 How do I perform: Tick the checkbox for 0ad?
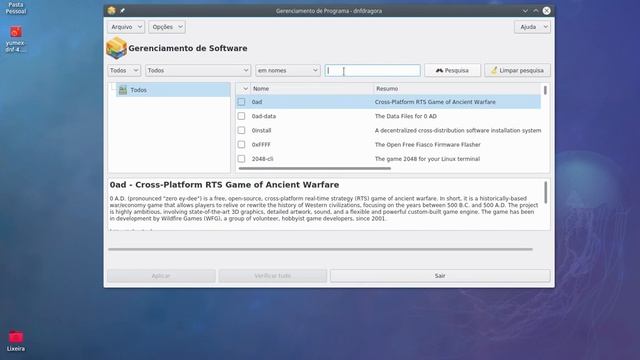(x=241, y=102)
